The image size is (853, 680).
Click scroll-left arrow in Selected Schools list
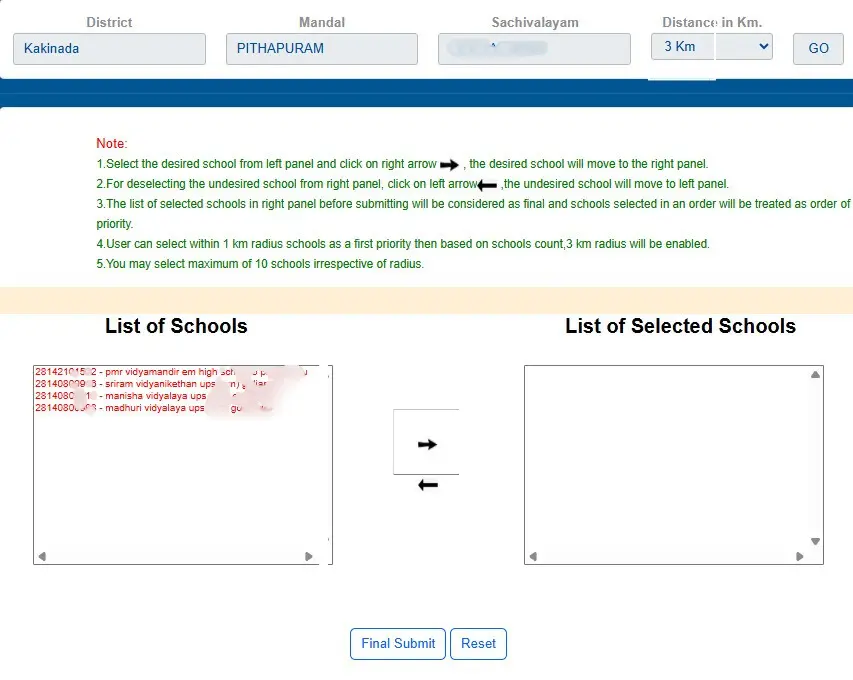coord(533,557)
